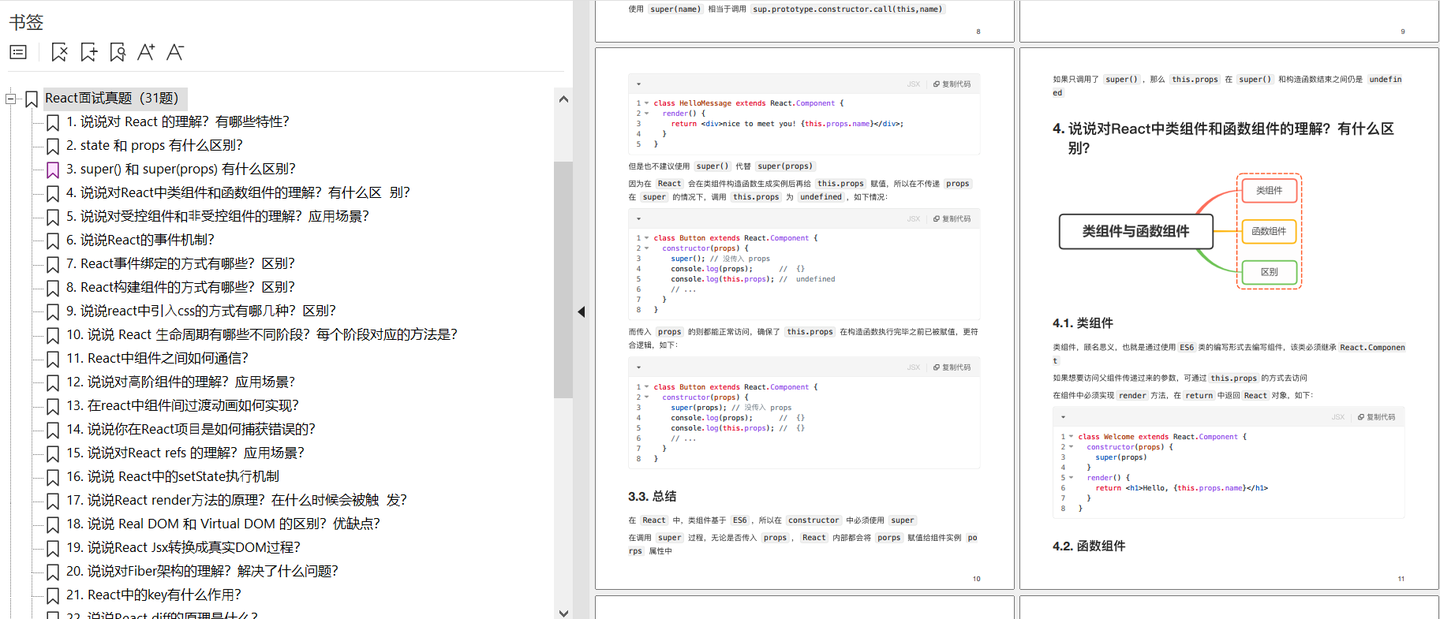Click the delete bookmark icon
The image size is (1440, 619).
[x=60, y=52]
